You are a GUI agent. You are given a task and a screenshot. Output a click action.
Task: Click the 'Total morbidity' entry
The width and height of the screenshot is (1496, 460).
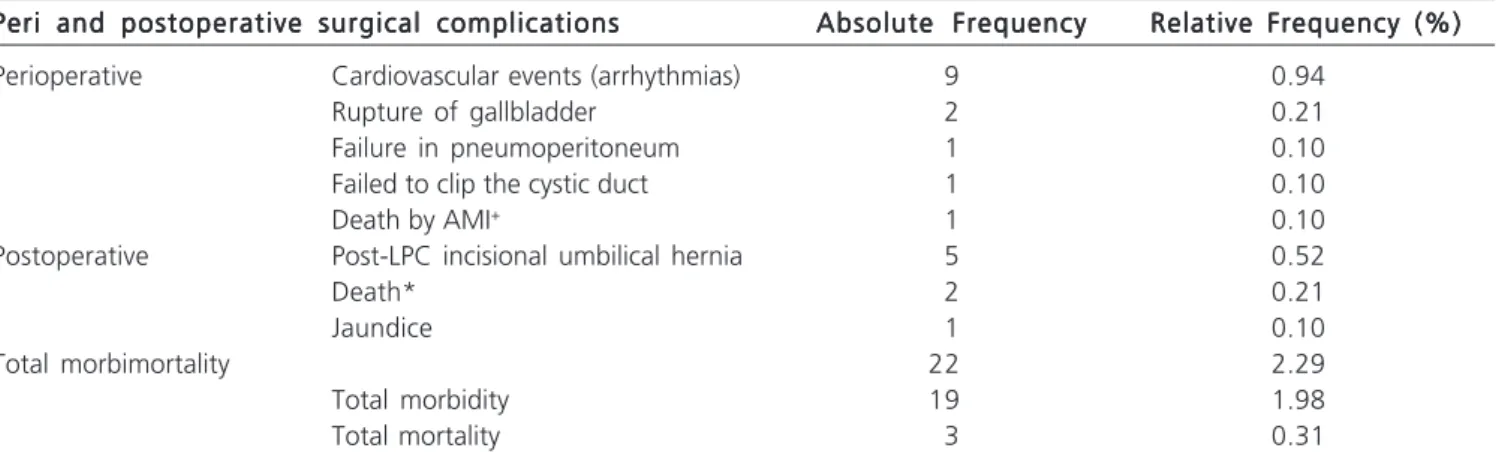tap(419, 400)
